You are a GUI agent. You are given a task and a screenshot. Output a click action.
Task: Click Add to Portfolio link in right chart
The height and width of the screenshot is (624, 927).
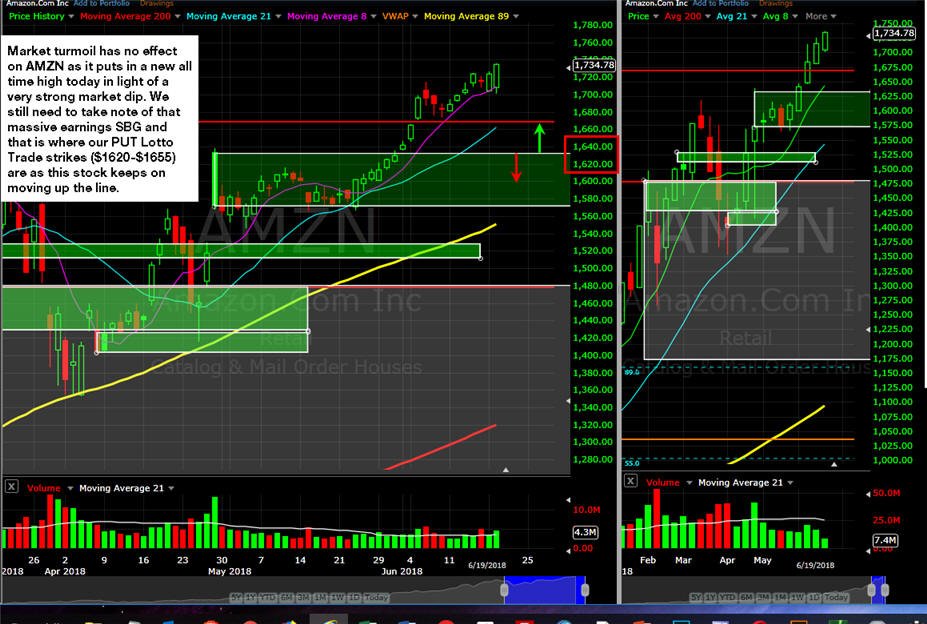721,4
